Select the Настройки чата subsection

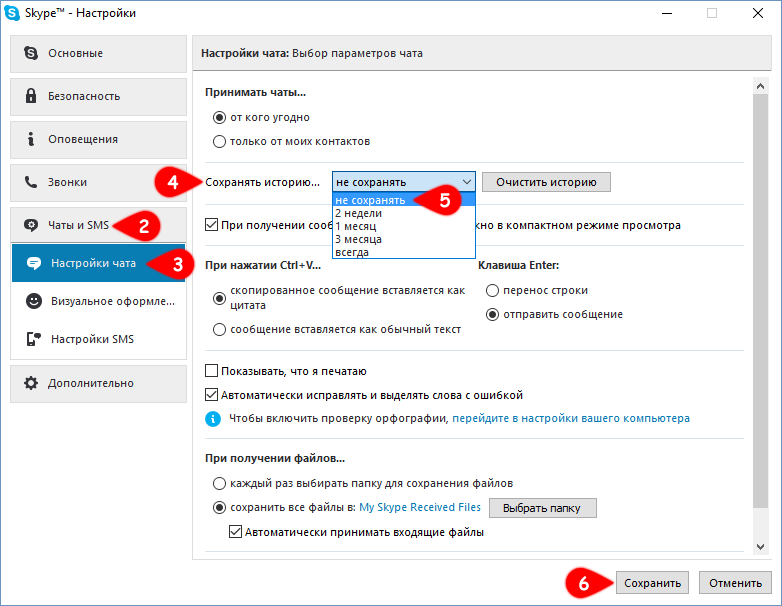pyautogui.click(x=98, y=263)
